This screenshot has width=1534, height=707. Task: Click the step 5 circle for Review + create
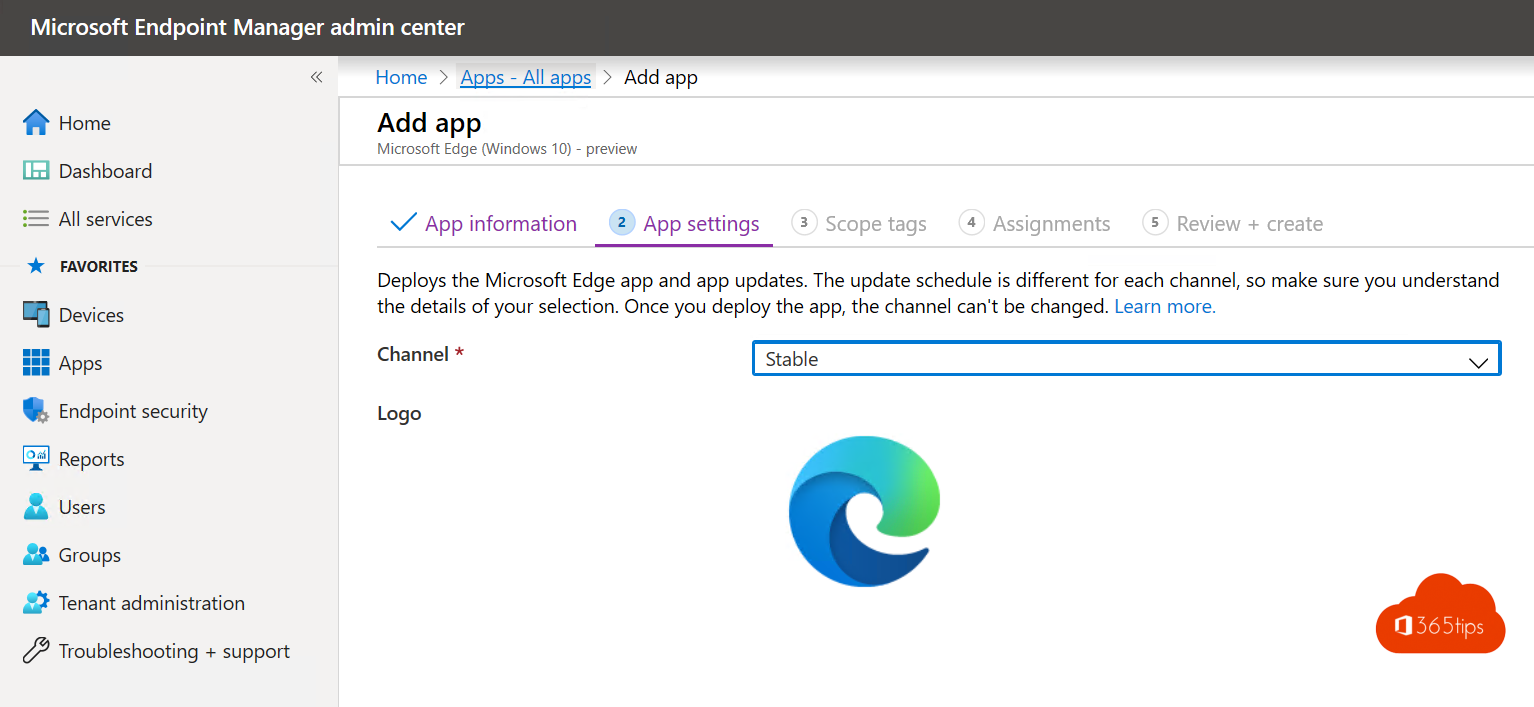[x=1155, y=222]
